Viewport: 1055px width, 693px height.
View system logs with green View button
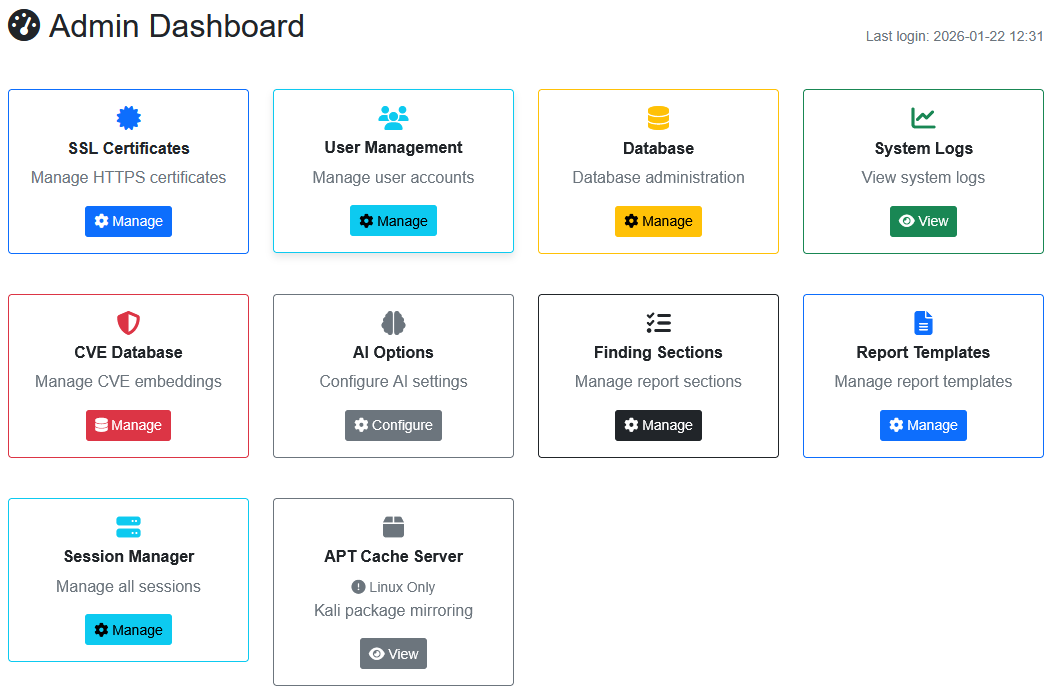[x=923, y=221]
